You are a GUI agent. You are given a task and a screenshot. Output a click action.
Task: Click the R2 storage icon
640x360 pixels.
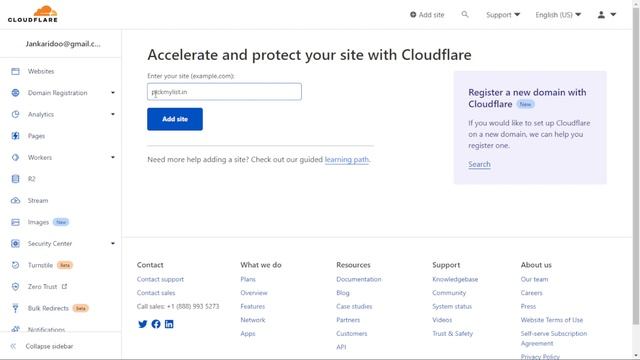(x=16, y=179)
